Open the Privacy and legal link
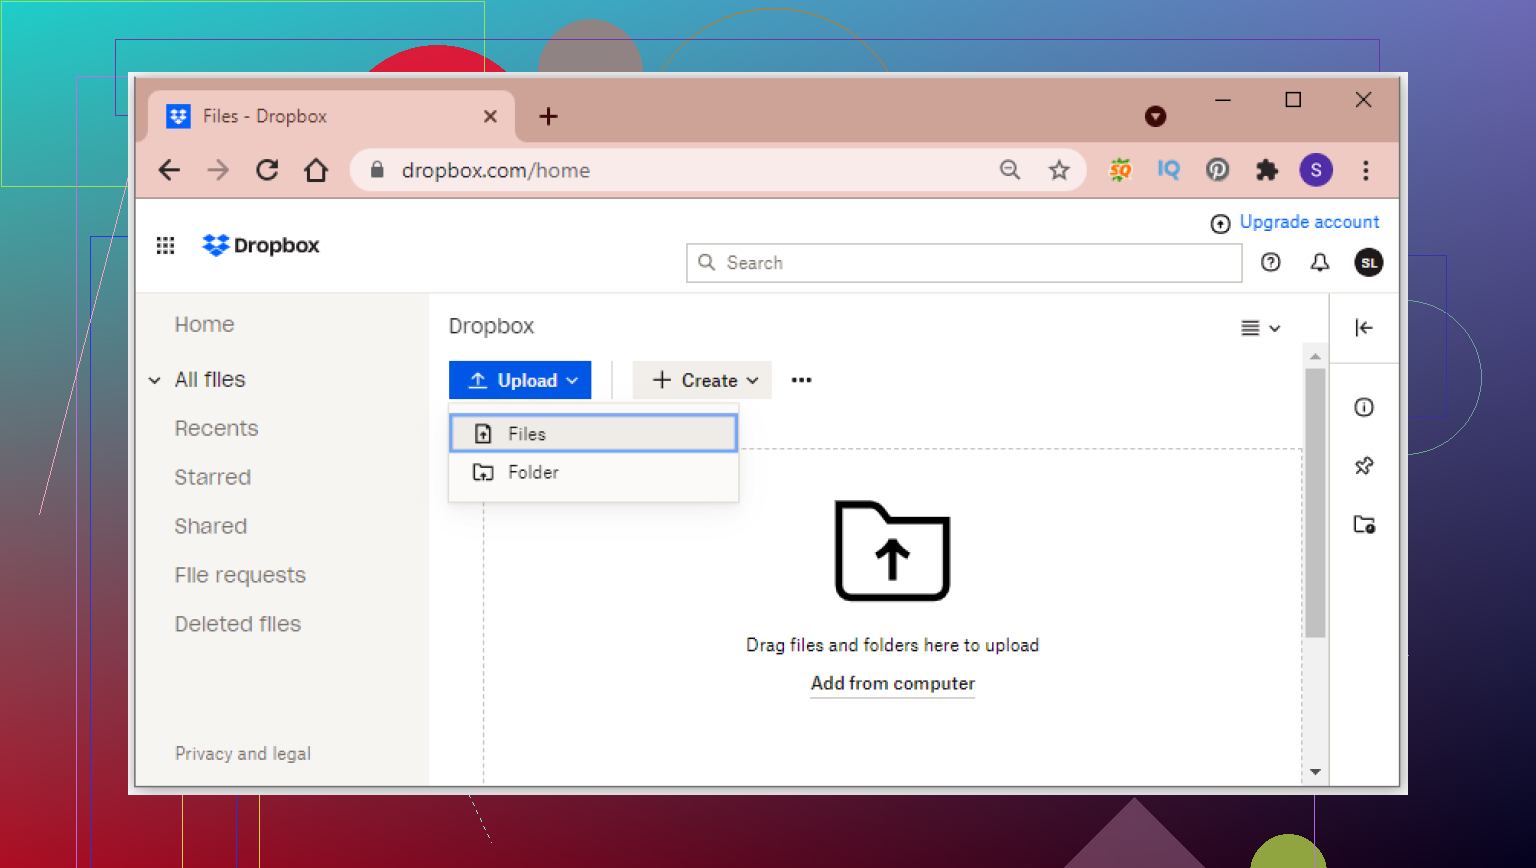Viewport: 1536px width, 868px height. click(243, 754)
